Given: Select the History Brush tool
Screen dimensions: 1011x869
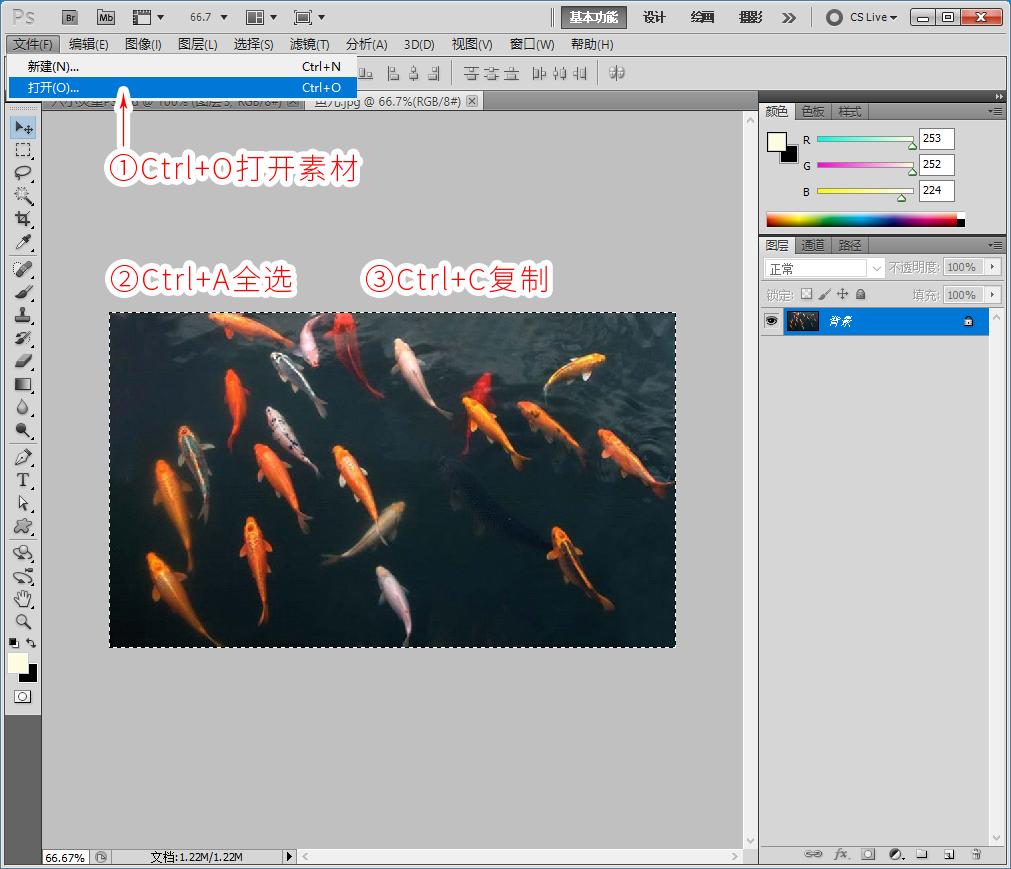Looking at the screenshot, I should pos(23,338).
